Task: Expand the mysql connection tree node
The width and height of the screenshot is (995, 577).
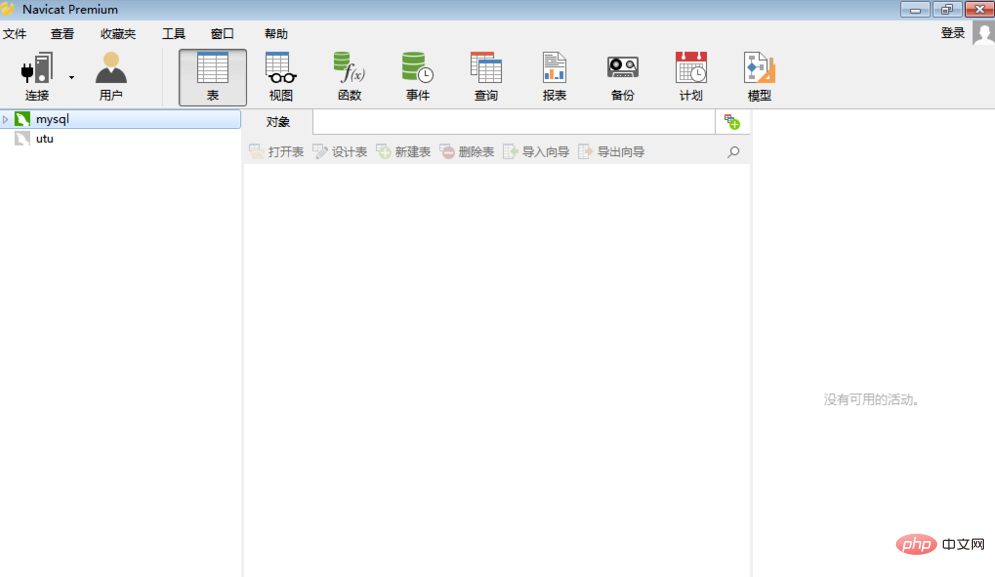Action: (x=5, y=119)
